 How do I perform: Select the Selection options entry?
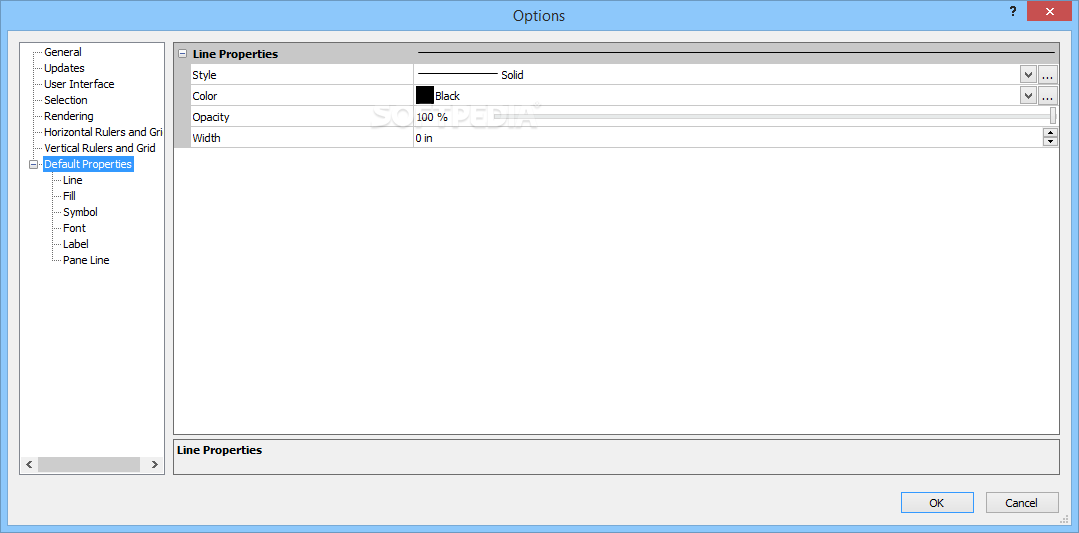[65, 100]
